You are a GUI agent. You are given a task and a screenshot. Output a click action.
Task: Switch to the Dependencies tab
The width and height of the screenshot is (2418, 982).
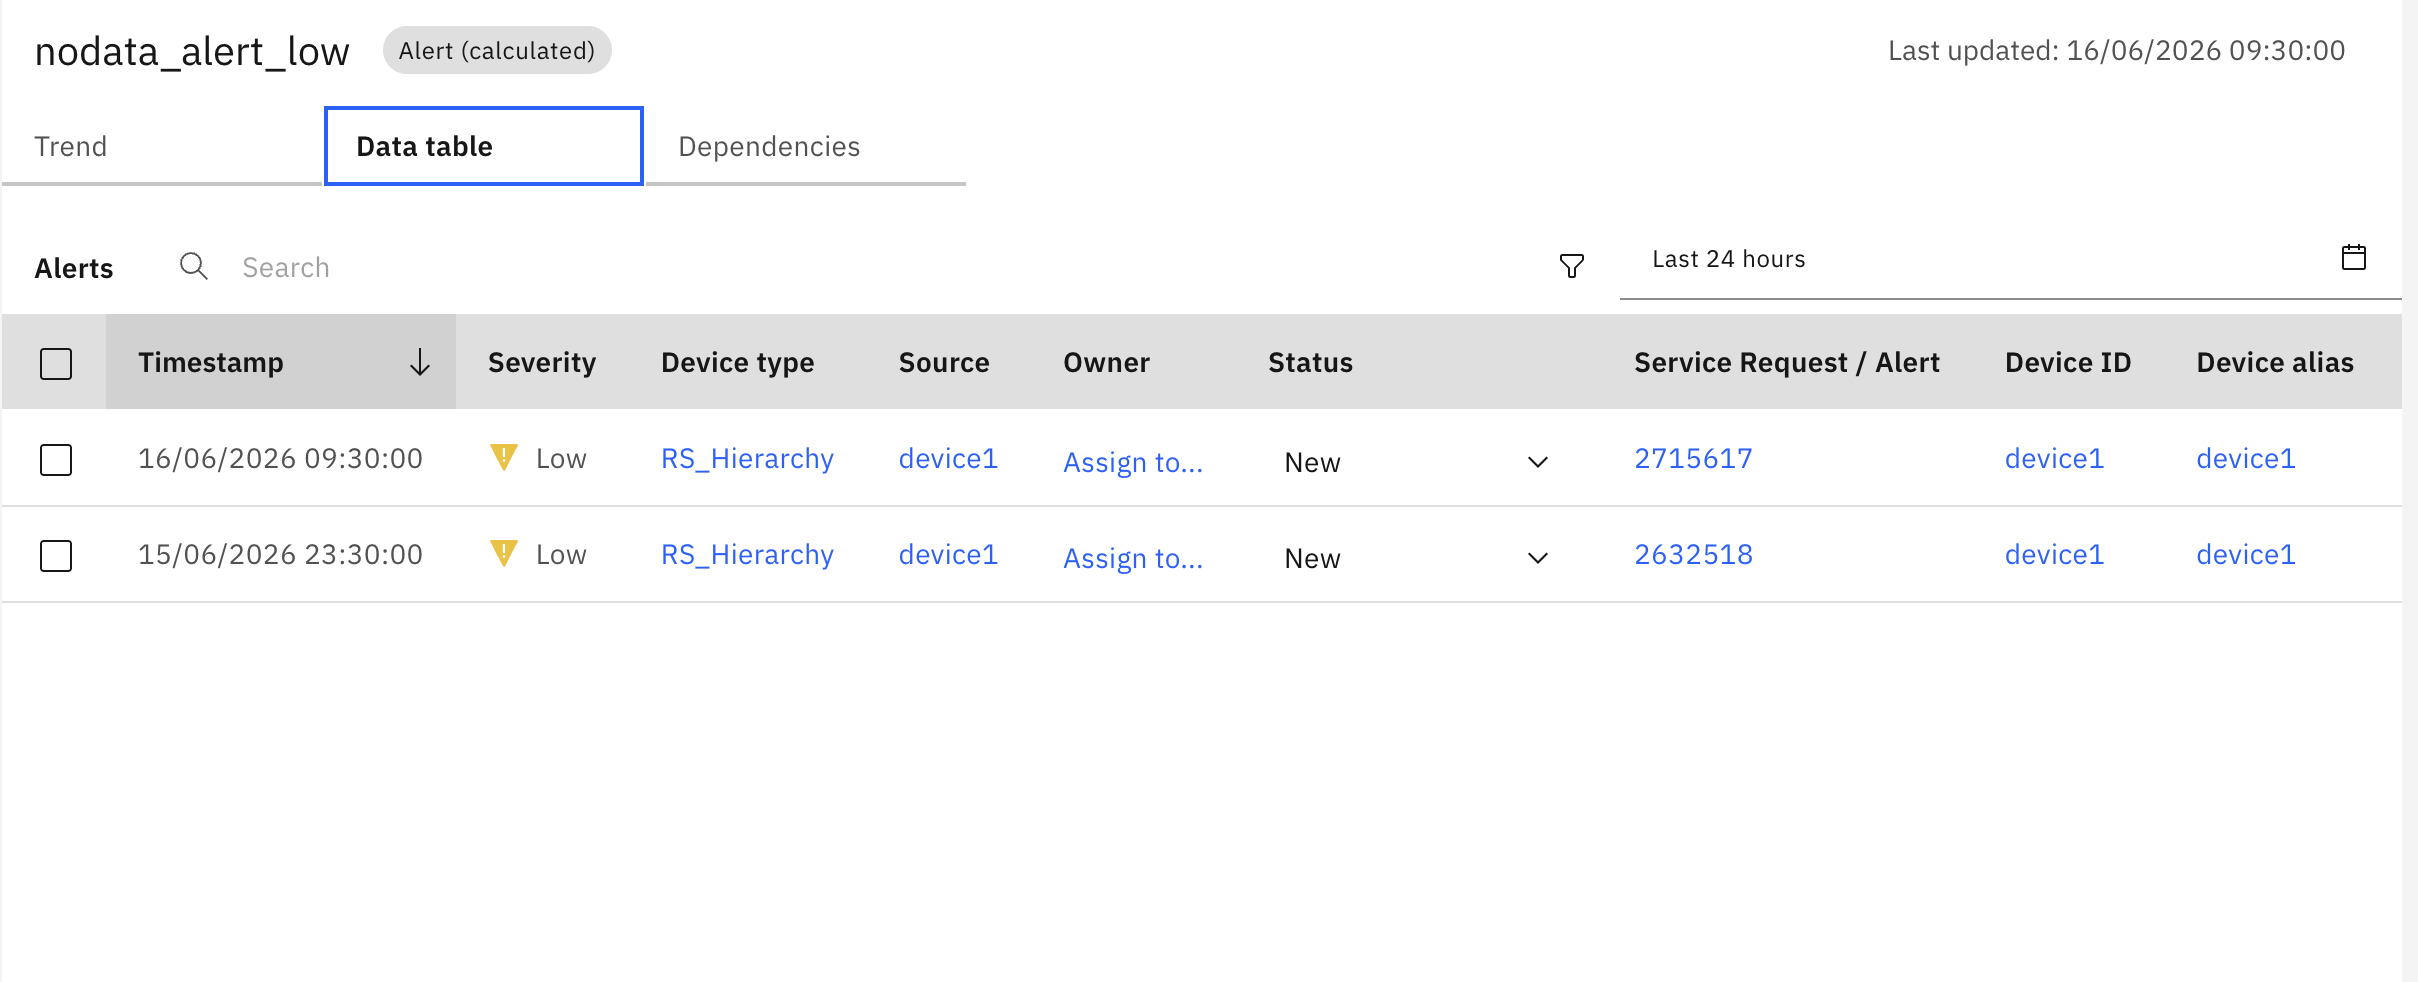(806, 146)
